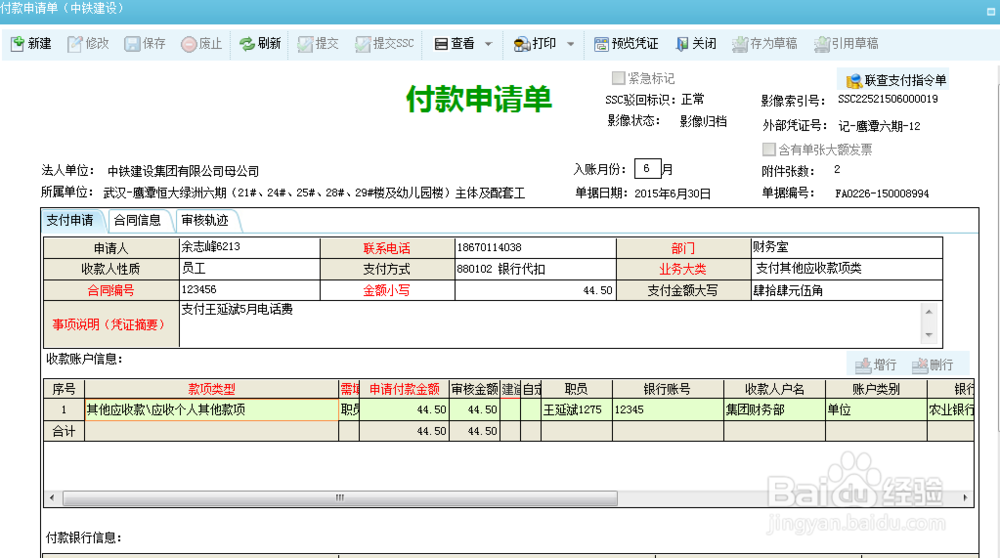Click the 申请人 field 余志峰6213
The image size is (1000, 558).
tap(249, 247)
